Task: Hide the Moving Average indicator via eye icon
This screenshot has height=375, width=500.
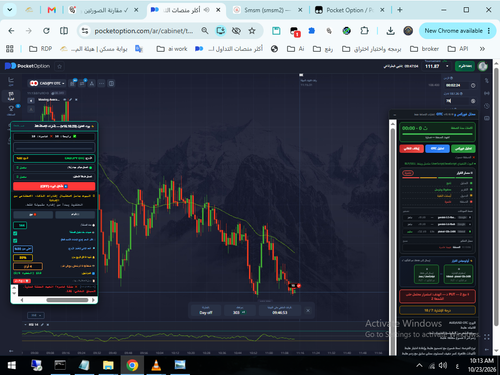Action: point(65,100)
